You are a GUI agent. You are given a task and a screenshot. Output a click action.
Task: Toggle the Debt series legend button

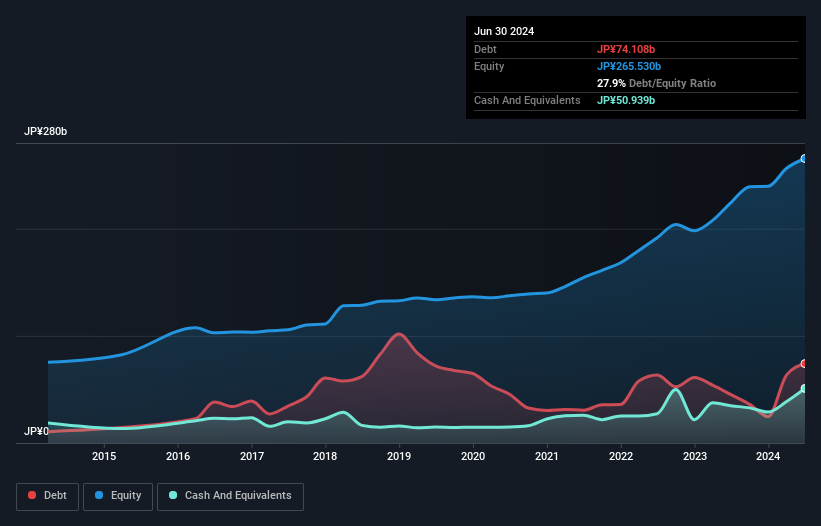pos(48,496)
